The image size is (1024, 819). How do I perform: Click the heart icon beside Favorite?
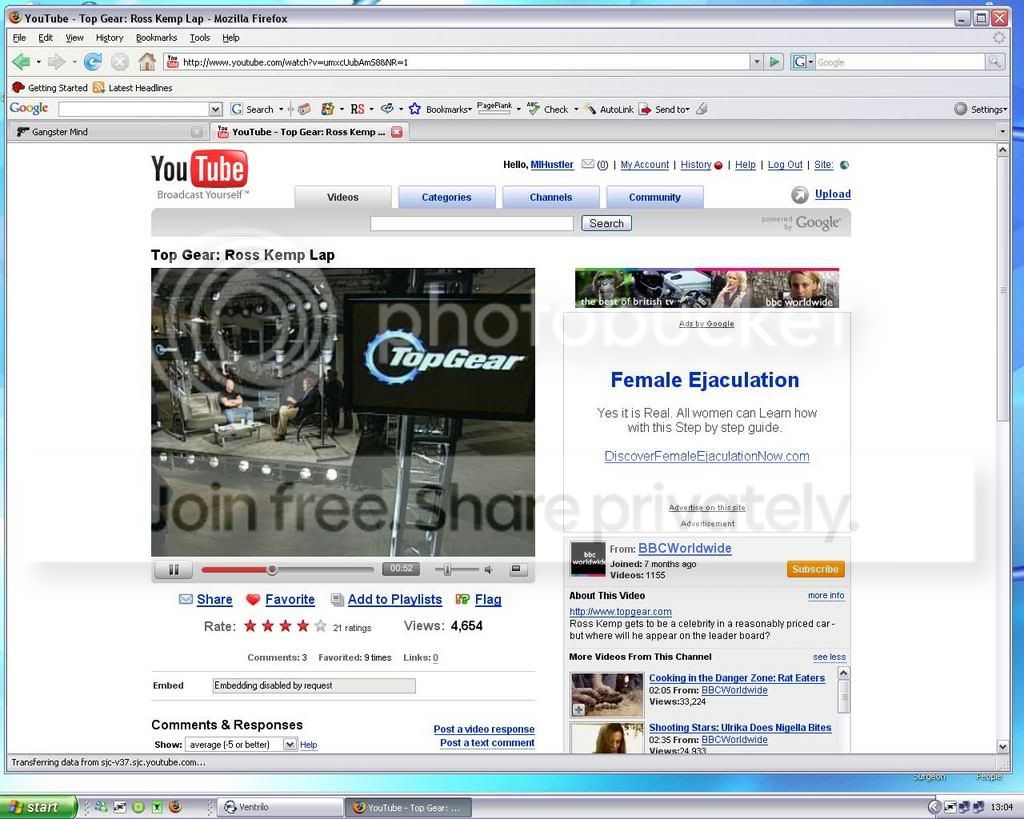pyautogui.click(x=253, y=600)
